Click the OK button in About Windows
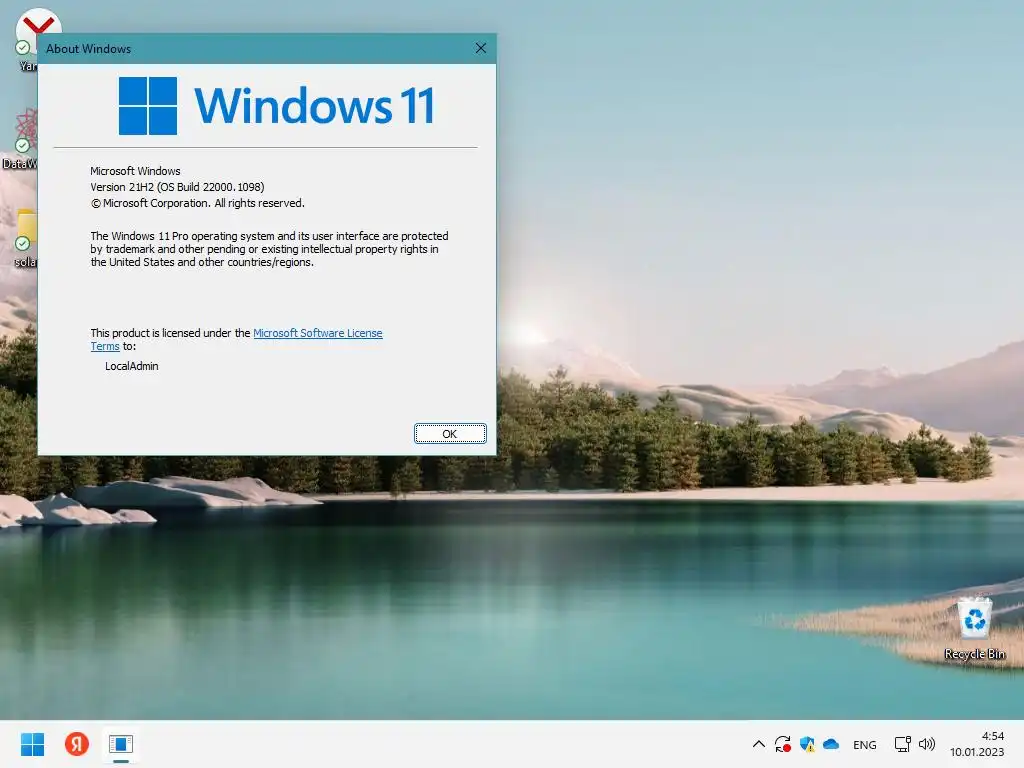Image resolution: width=1024 pixels, height=768 pixels. tap(450, 434)
